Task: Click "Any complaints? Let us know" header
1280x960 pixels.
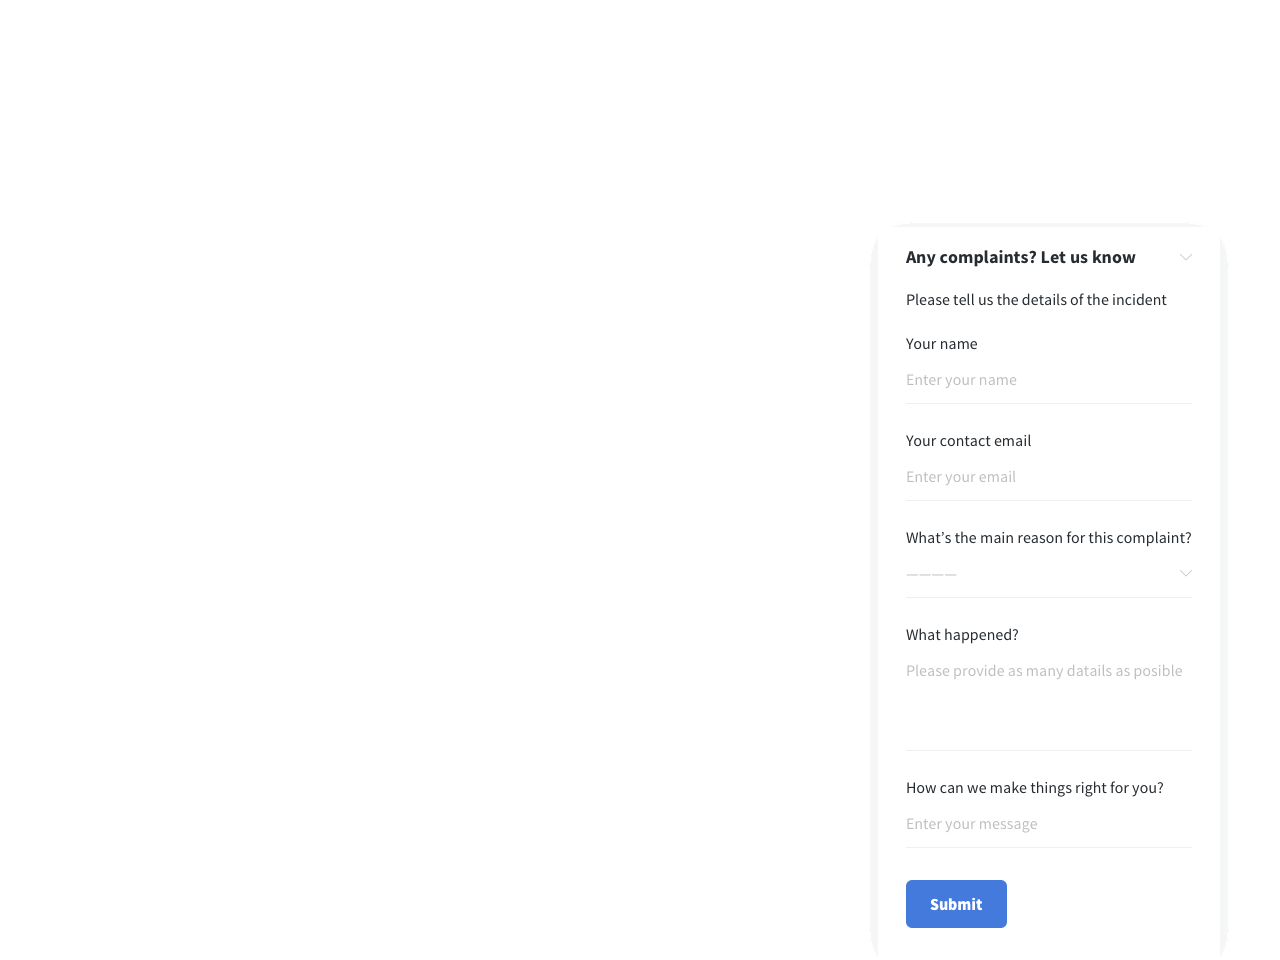Action: tap(1020, 256)
